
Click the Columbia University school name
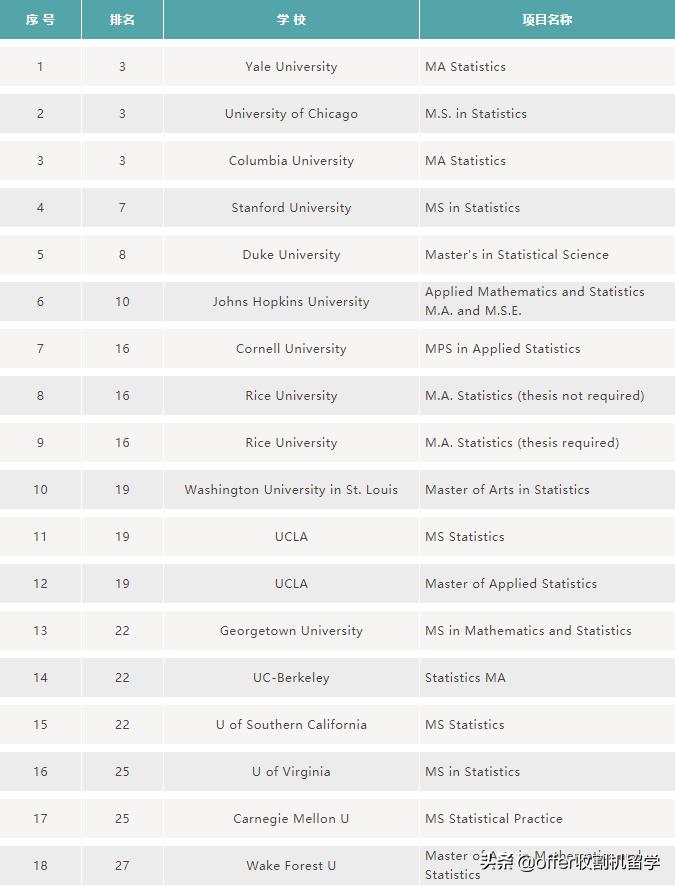point(291,161)
